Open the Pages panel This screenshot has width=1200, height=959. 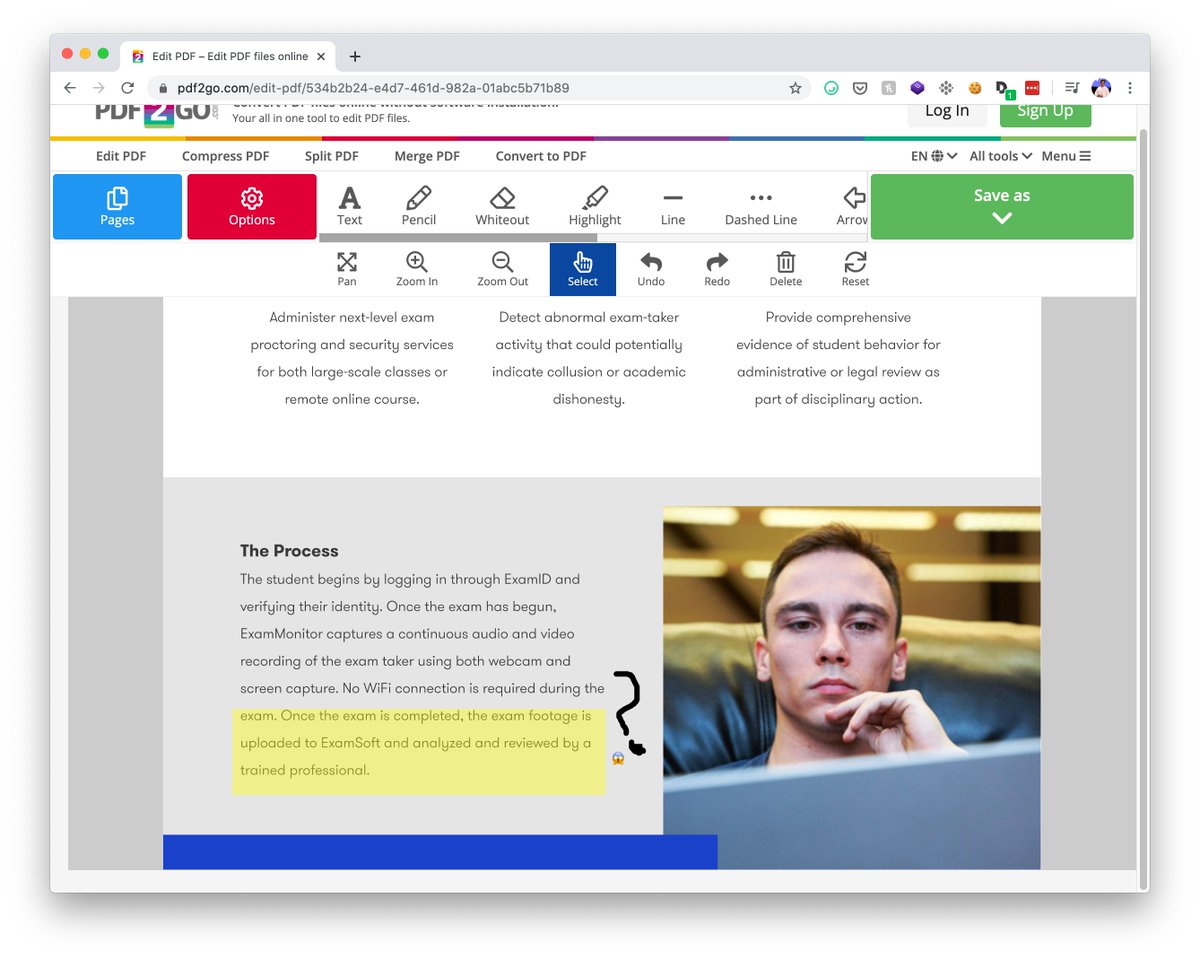117,207
